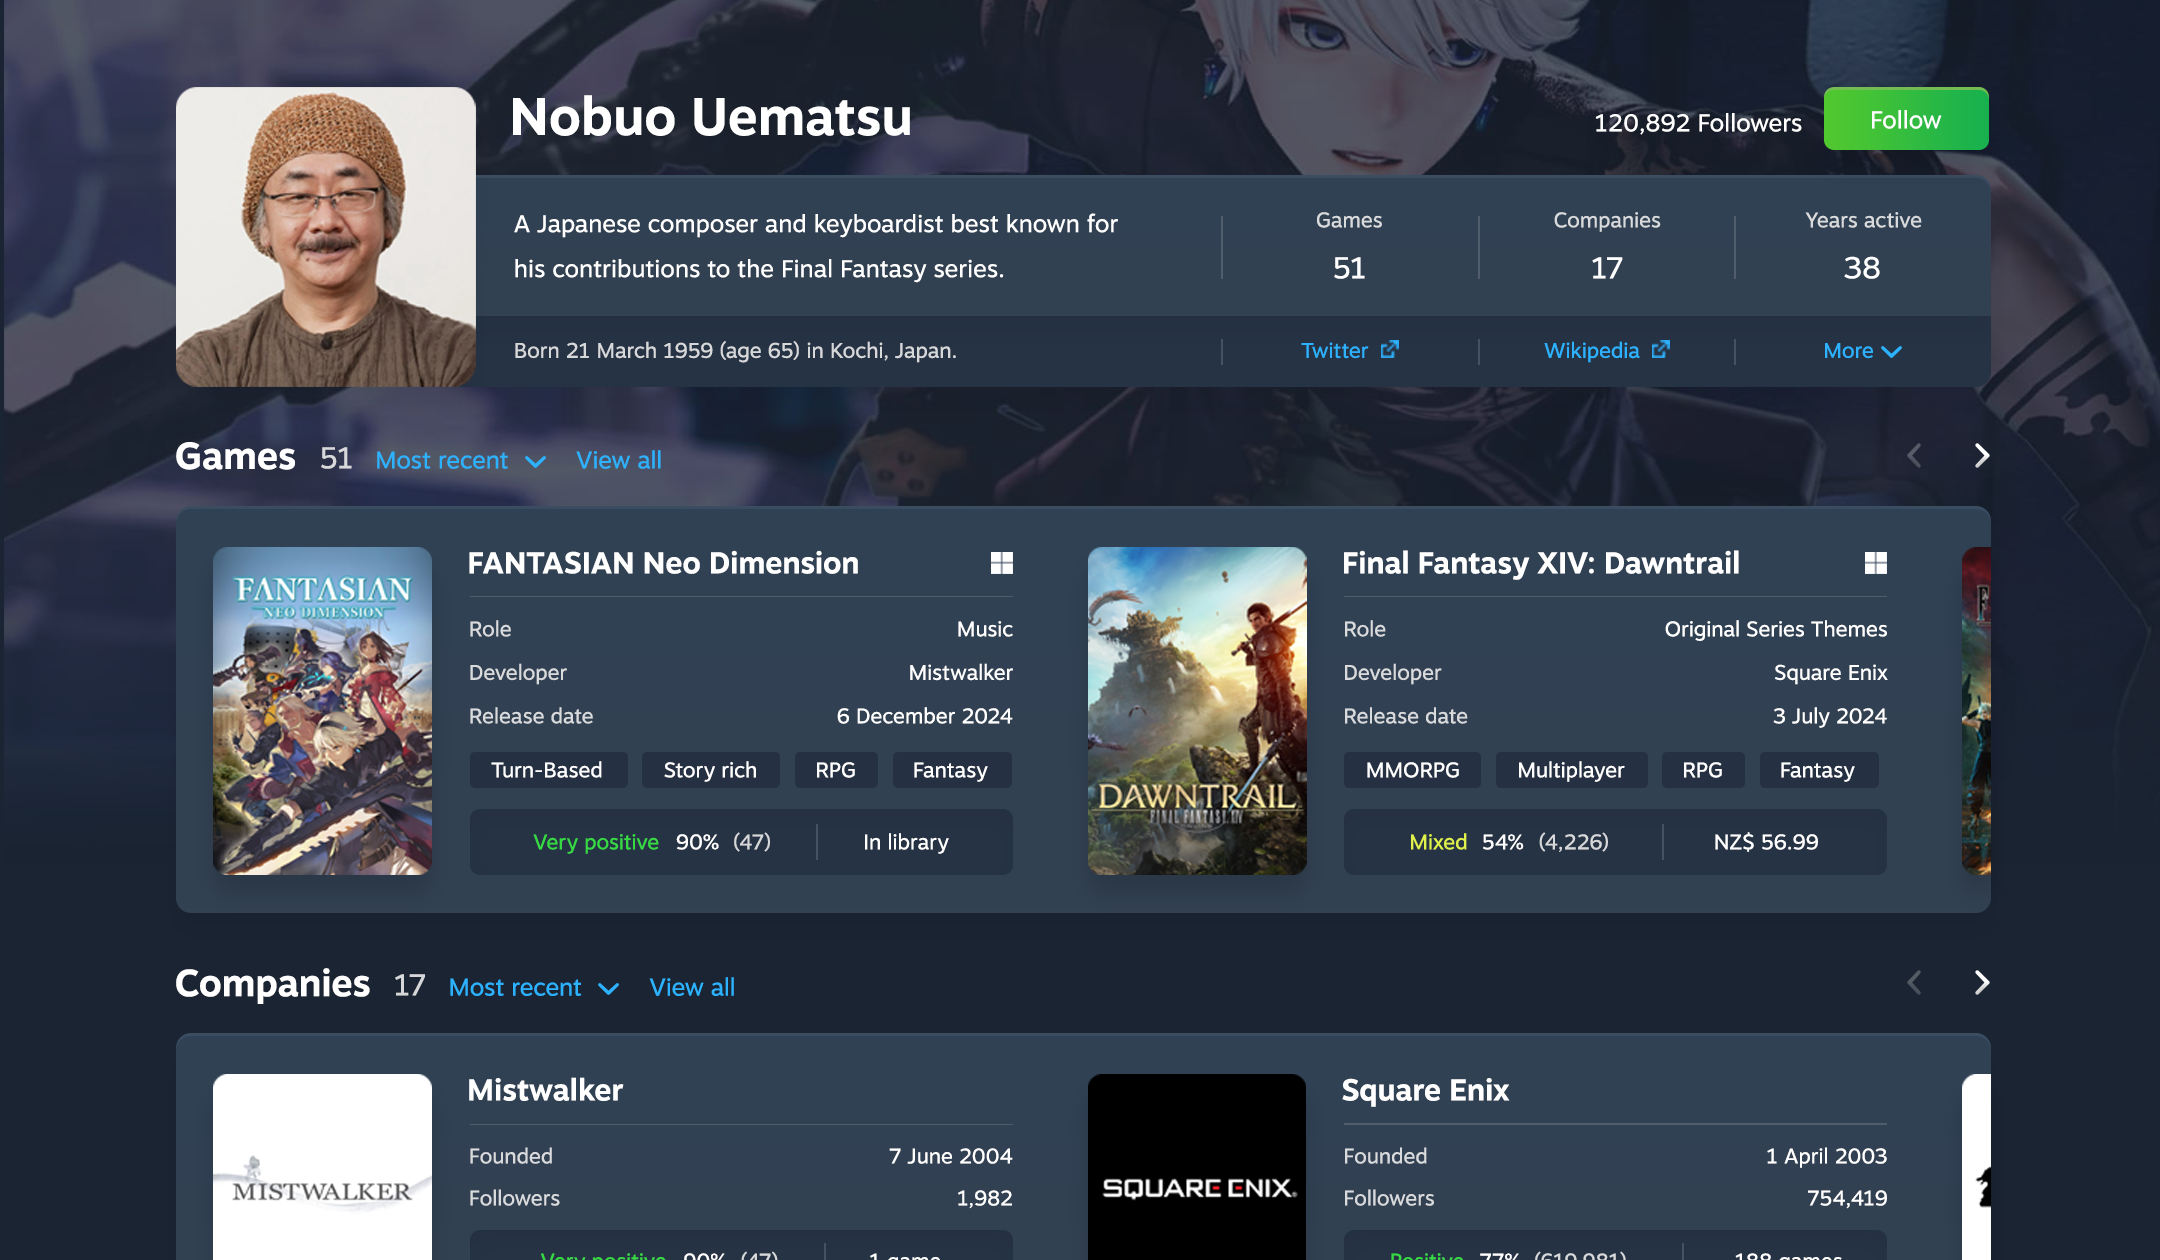2160x1260 pixels.
Task: Go to previous games with left arrow
Action: pos(1914,456)
